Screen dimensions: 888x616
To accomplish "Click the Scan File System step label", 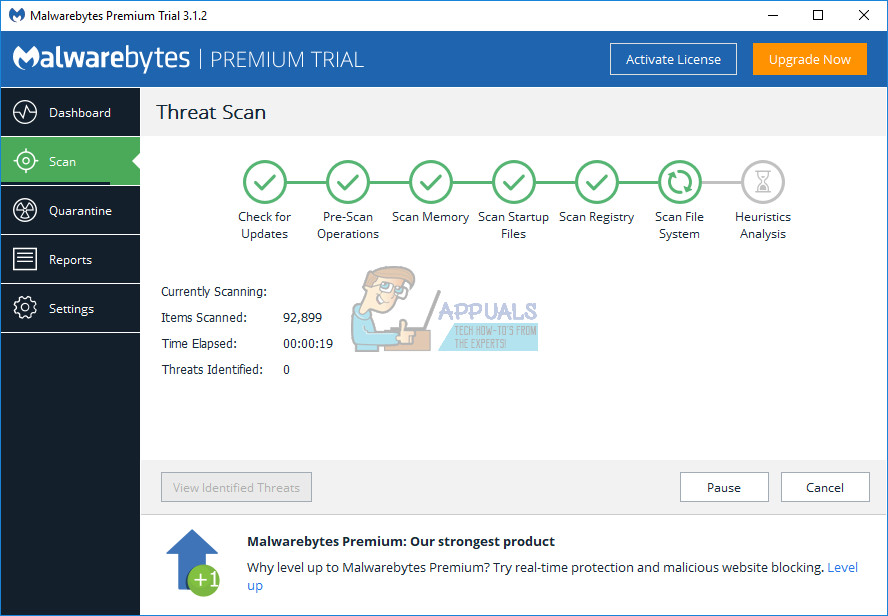I will [x=680, y=225].
